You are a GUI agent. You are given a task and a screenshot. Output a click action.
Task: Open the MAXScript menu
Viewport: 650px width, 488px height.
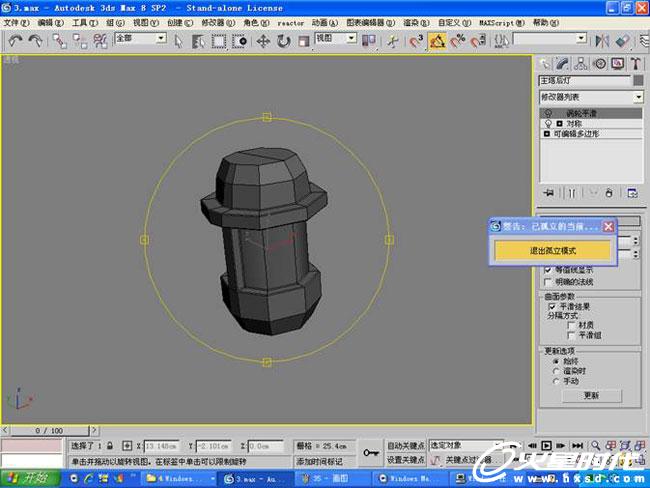point(502,23)
